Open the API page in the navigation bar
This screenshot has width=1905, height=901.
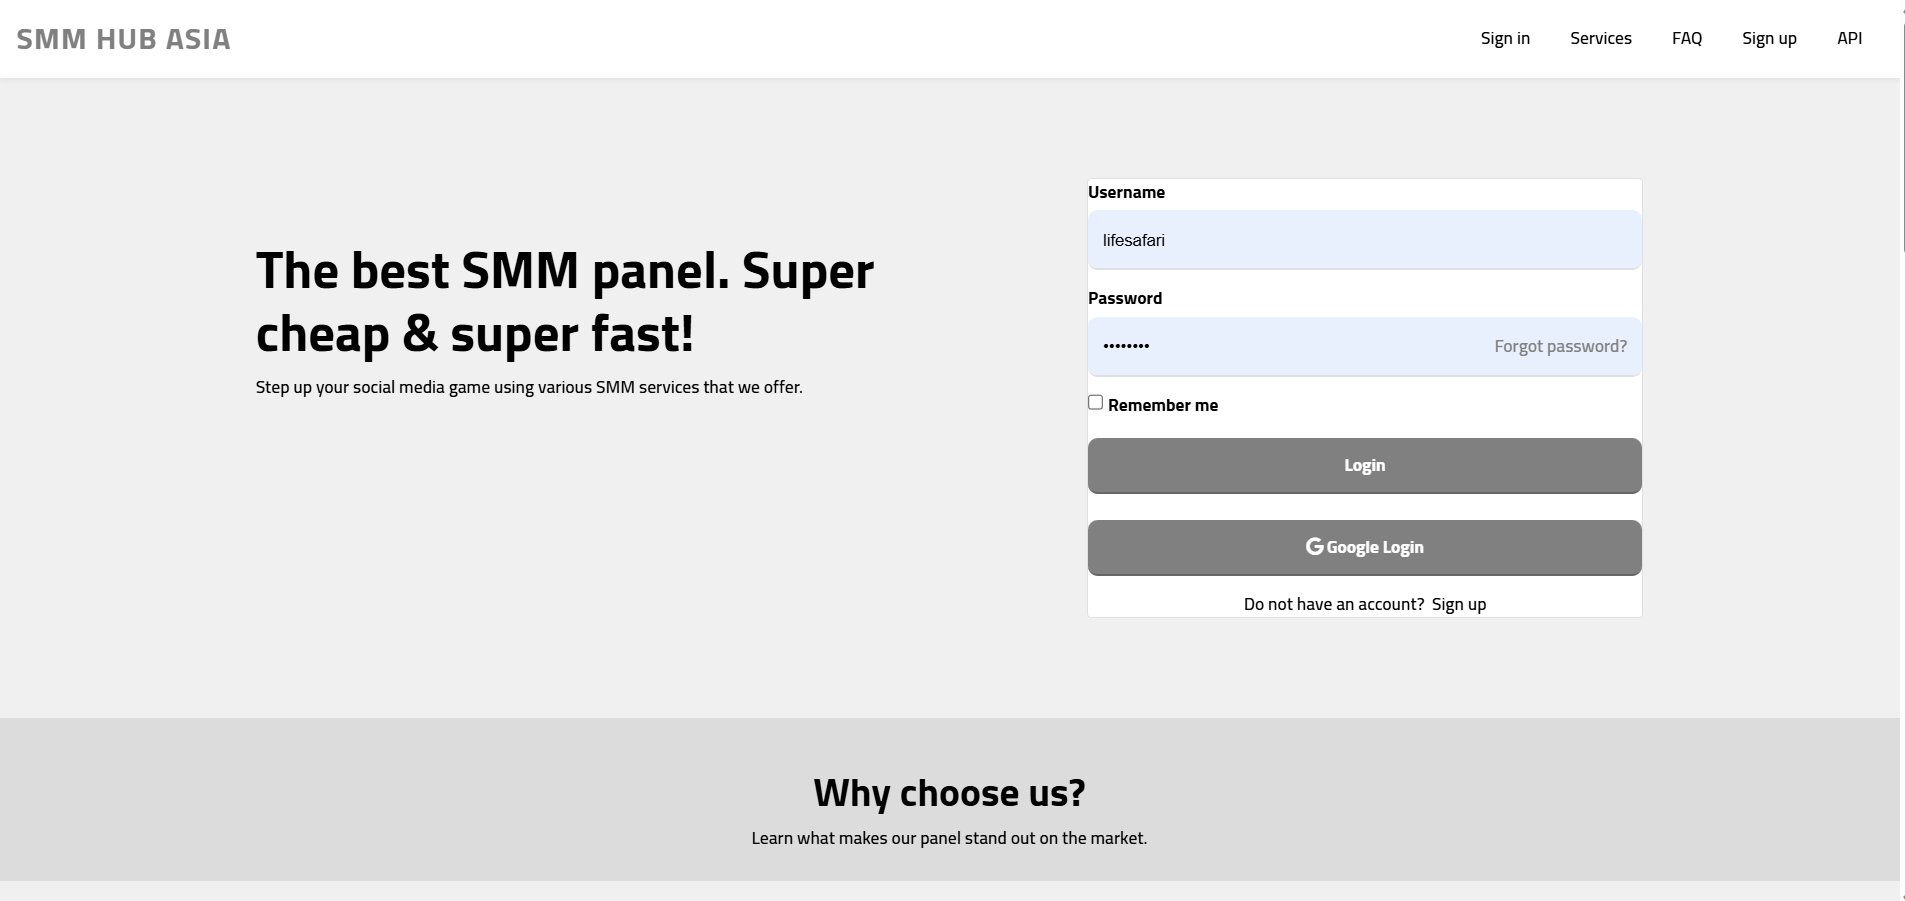(1849, 38)
